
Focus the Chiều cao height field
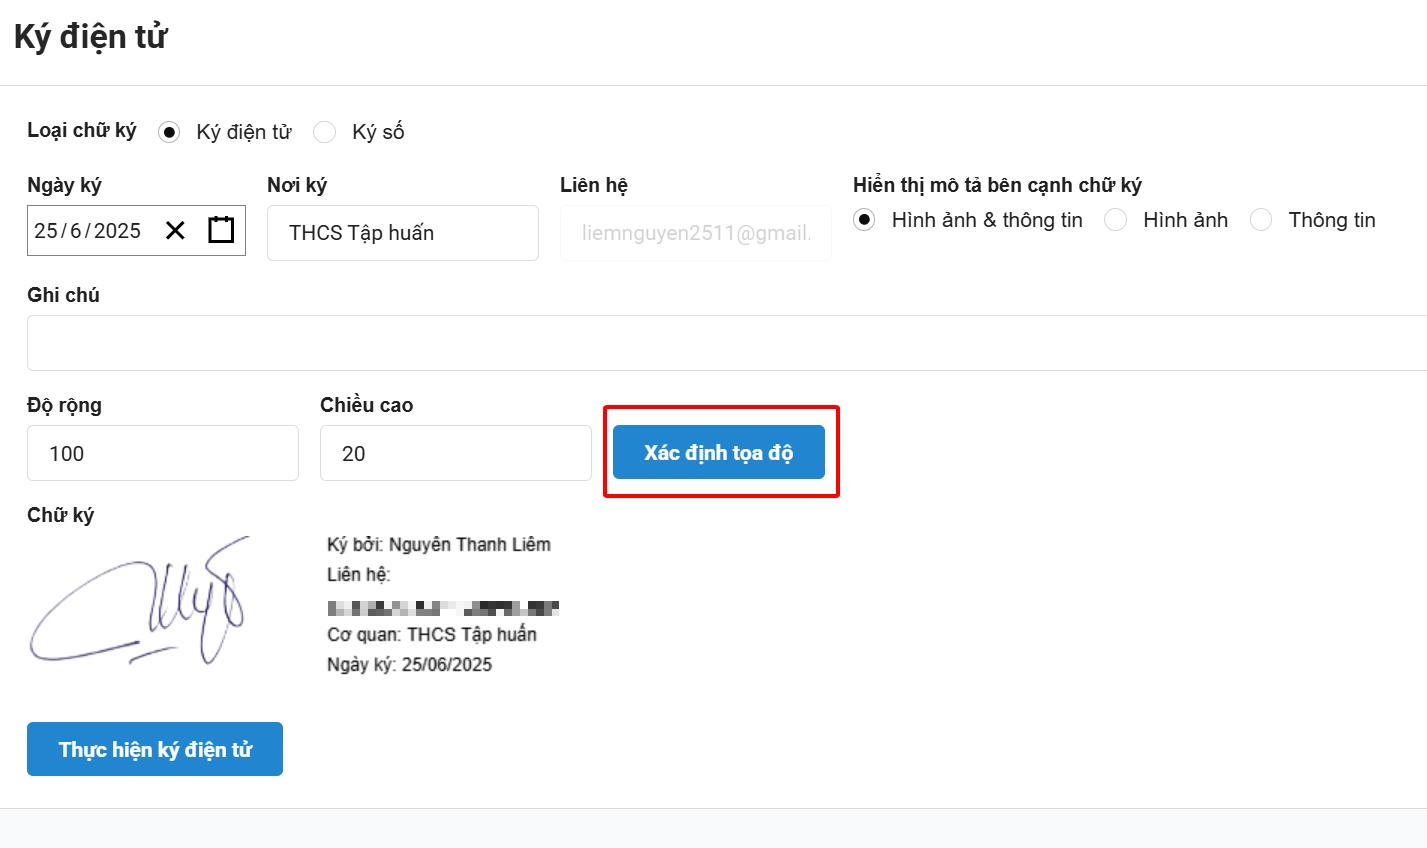455,453
